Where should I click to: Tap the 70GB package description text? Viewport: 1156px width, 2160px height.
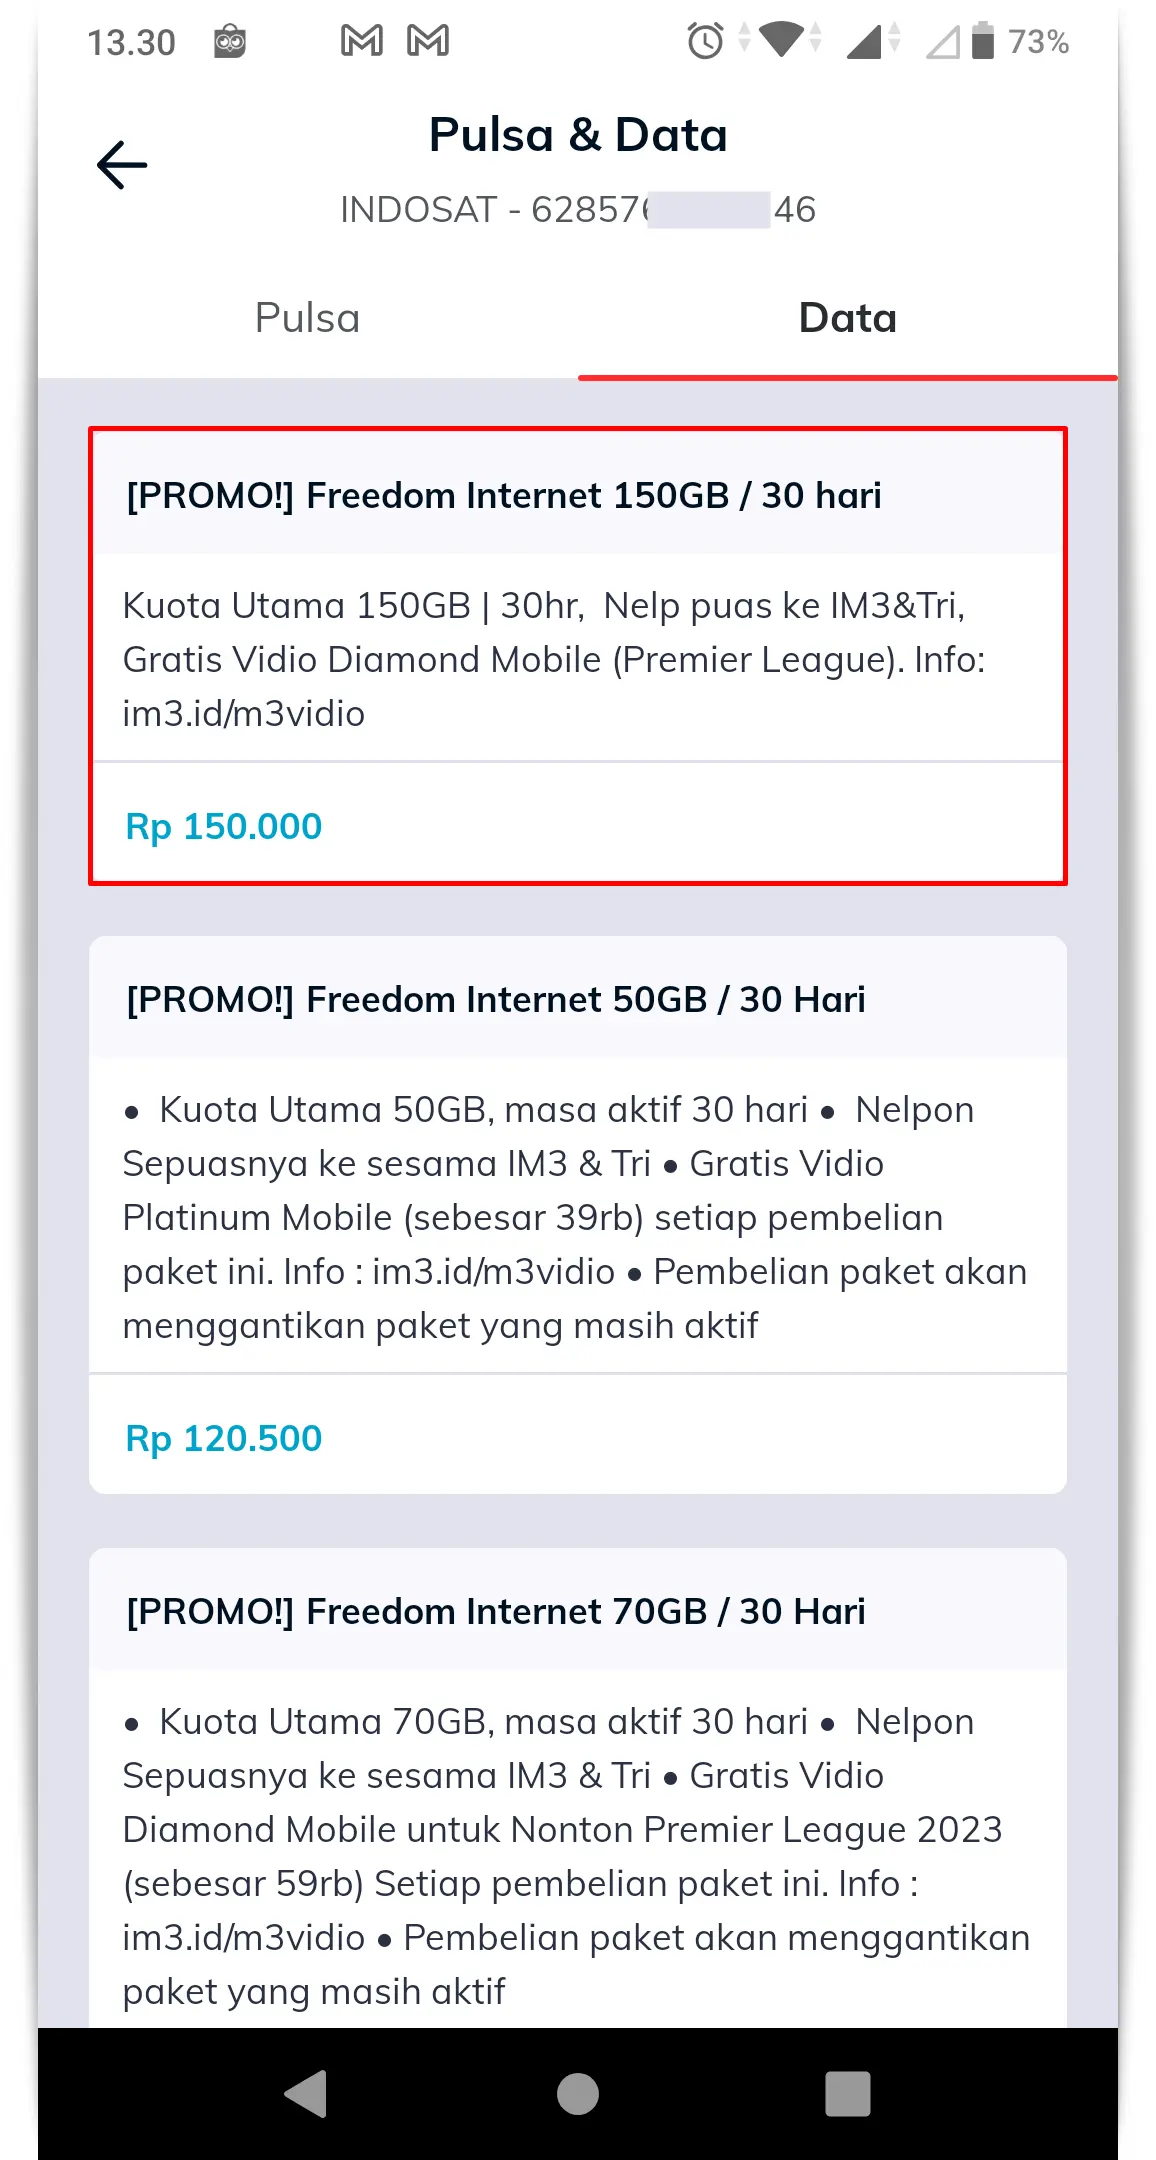576,1856
